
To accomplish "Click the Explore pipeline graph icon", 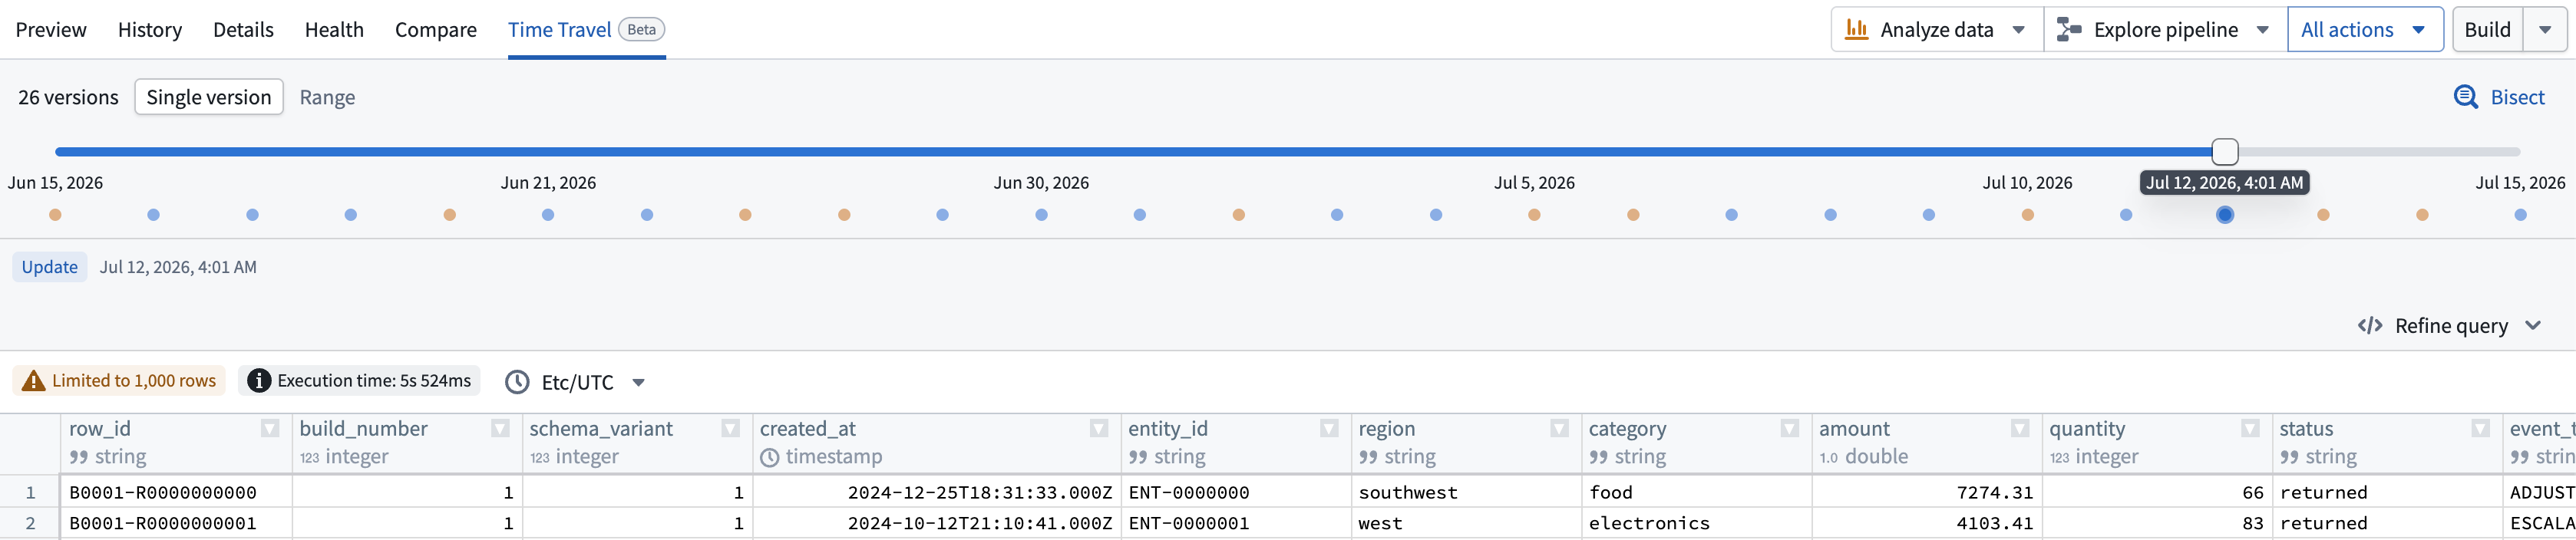I will pos(2069,29).
